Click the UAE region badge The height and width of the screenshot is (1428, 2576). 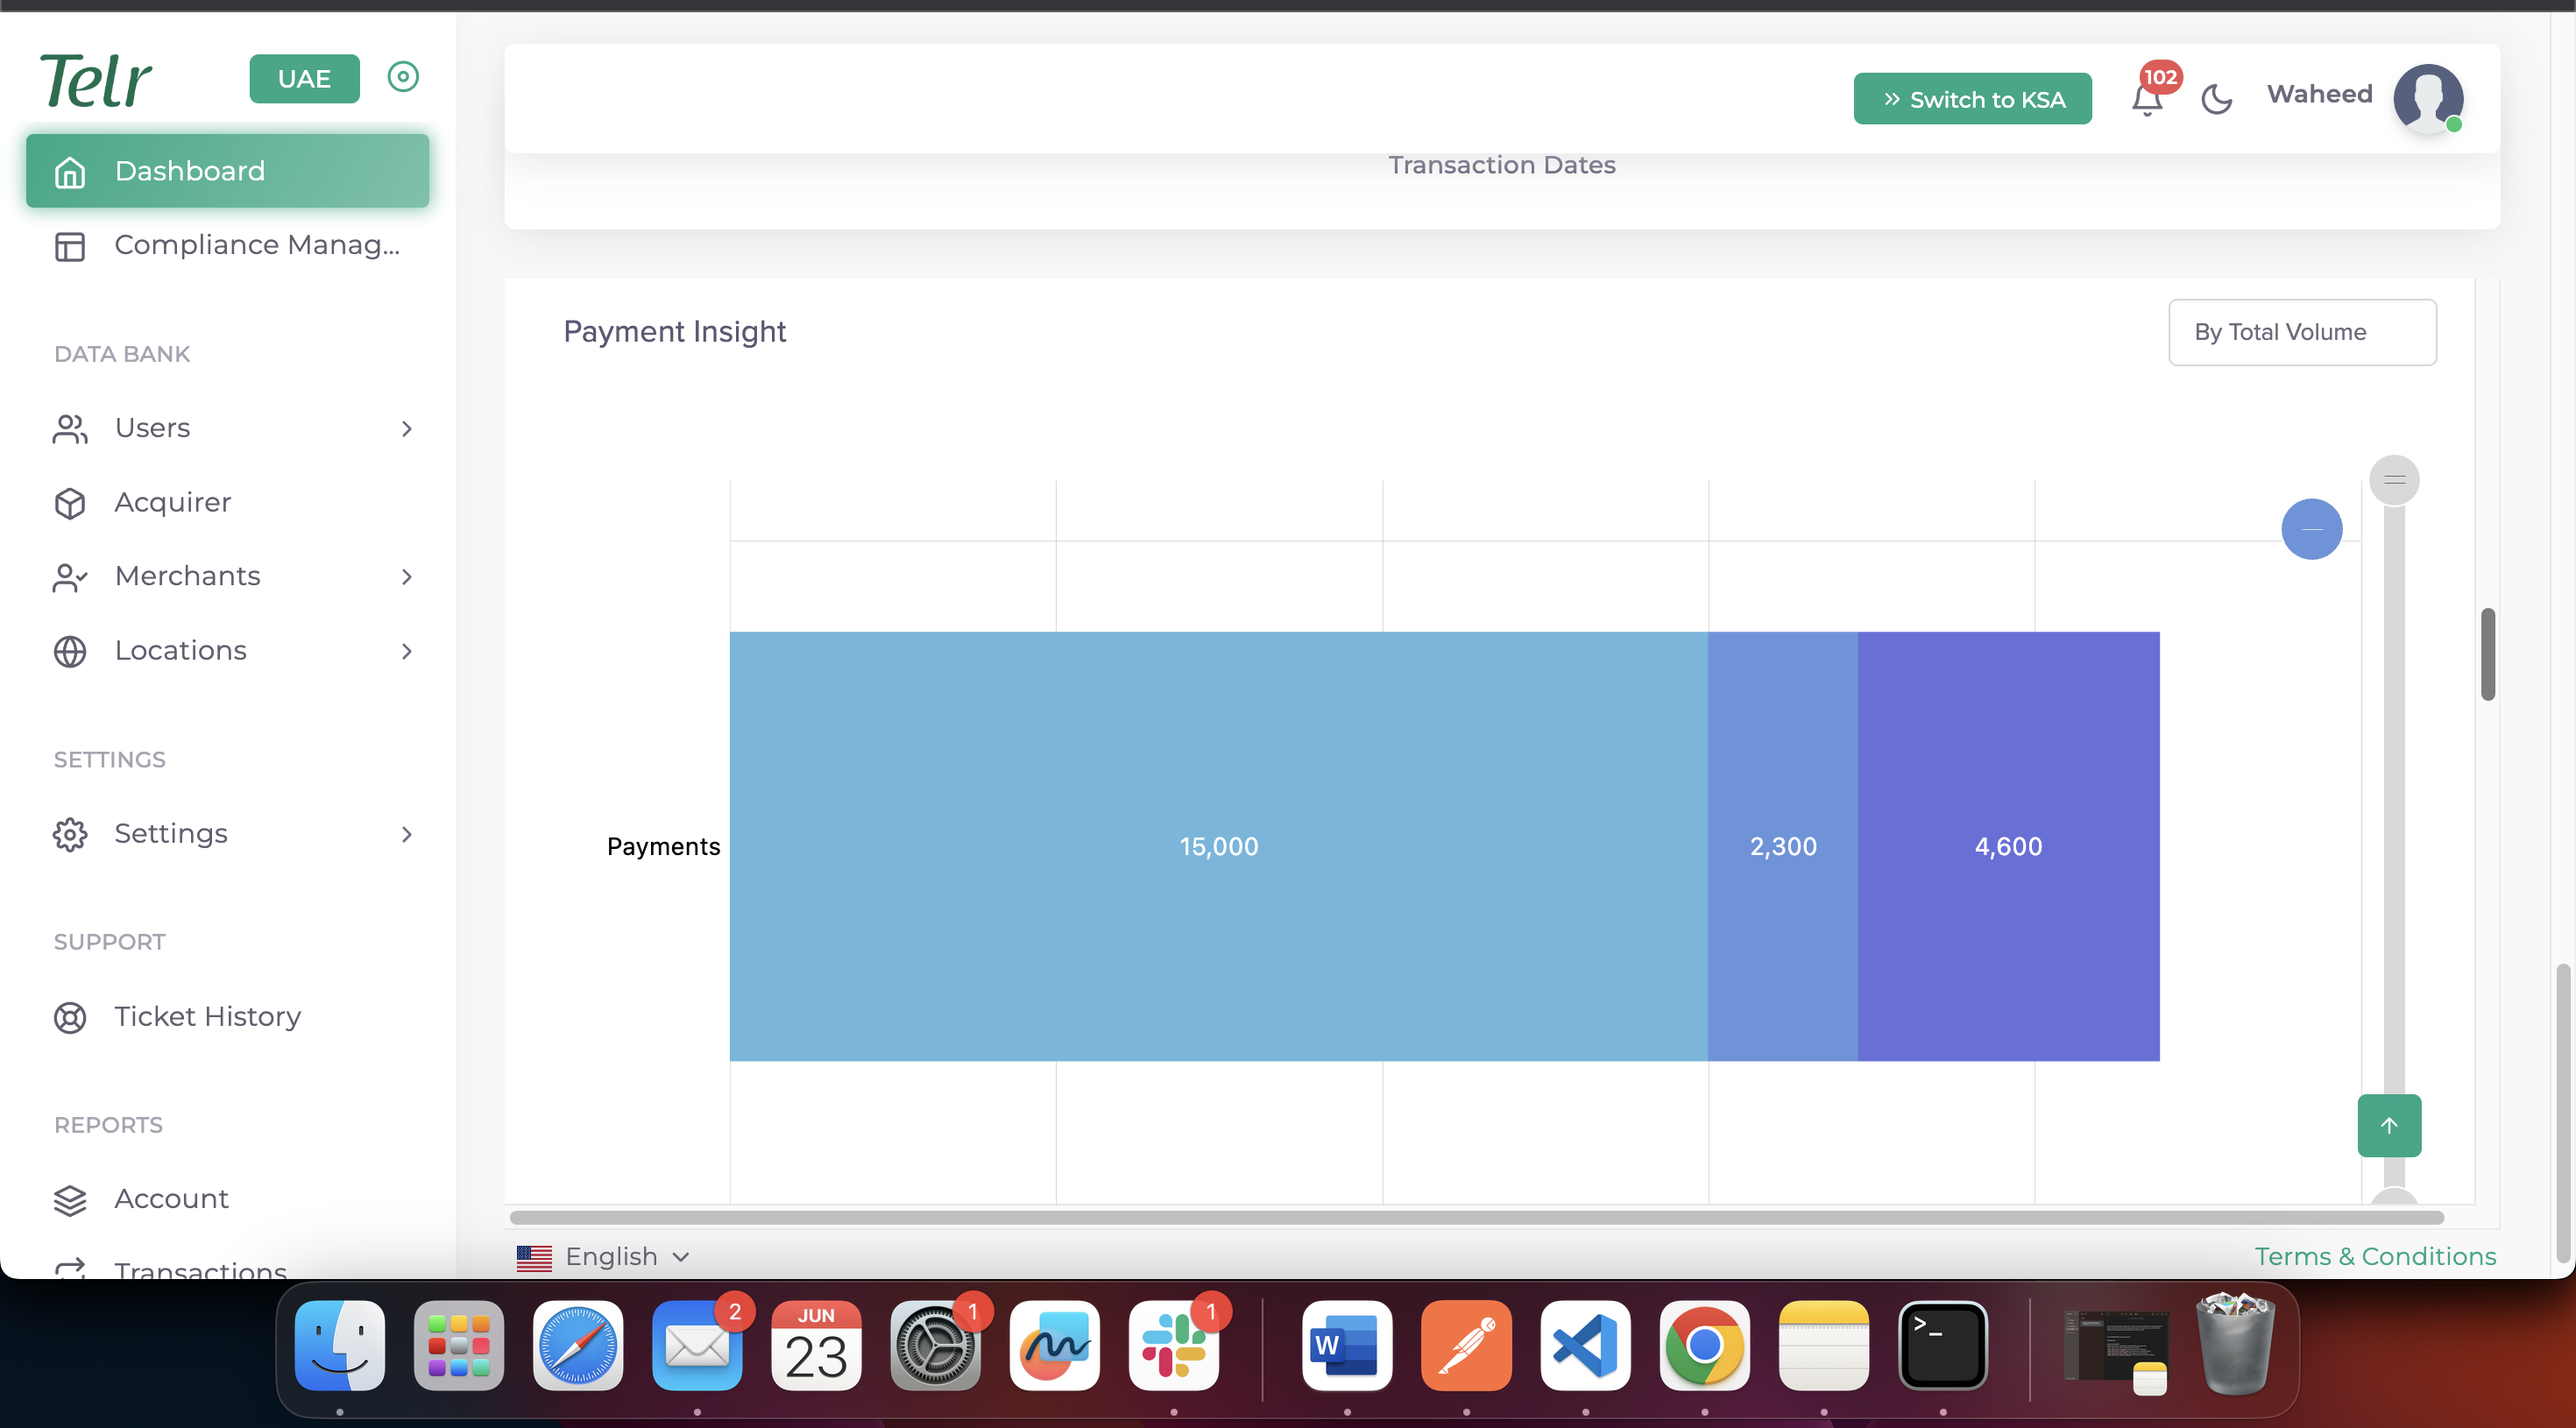pos(304,78)
